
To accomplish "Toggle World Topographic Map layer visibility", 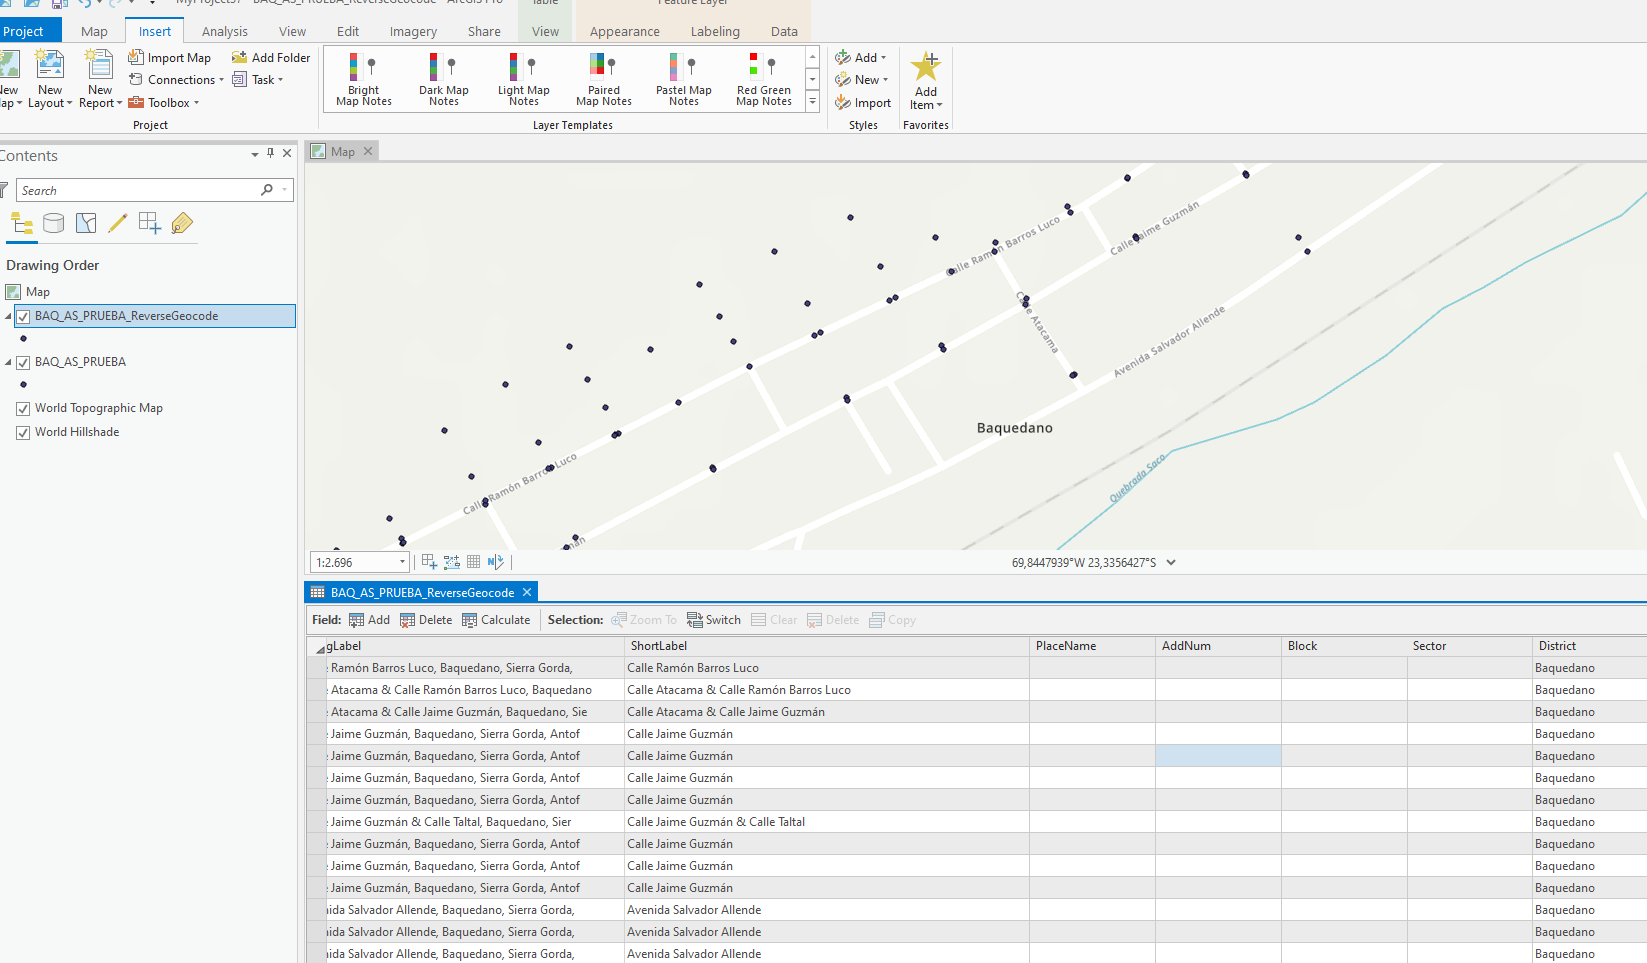I will [23, 409].
